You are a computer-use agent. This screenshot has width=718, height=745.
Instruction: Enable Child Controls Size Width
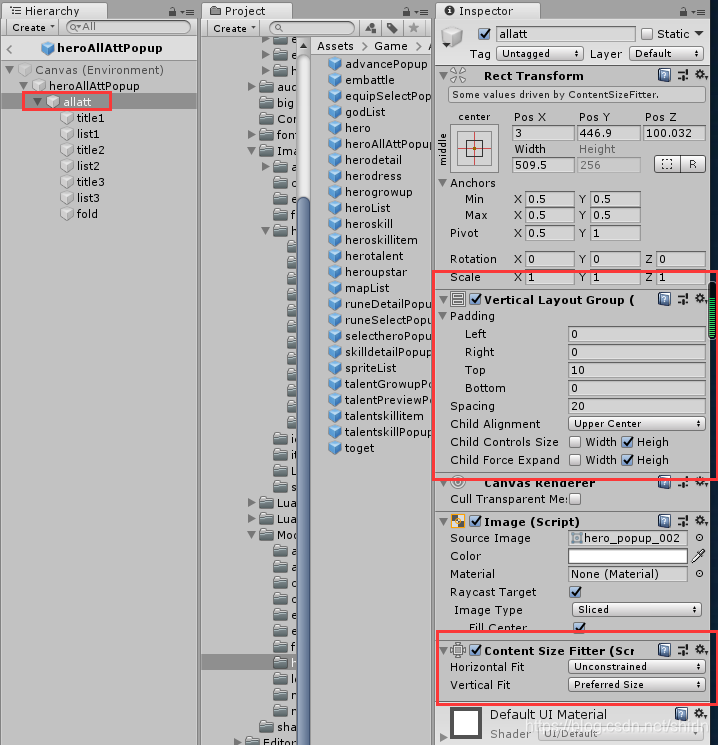click(x=574, y=442)
